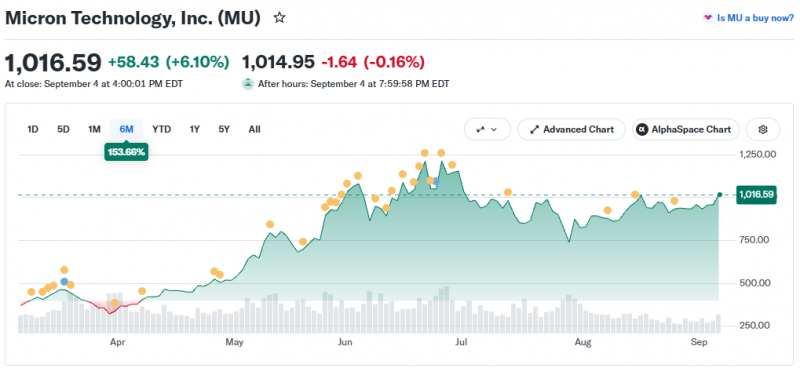
Task: Click the Advanced Chart button
Action: pos(572,130)
